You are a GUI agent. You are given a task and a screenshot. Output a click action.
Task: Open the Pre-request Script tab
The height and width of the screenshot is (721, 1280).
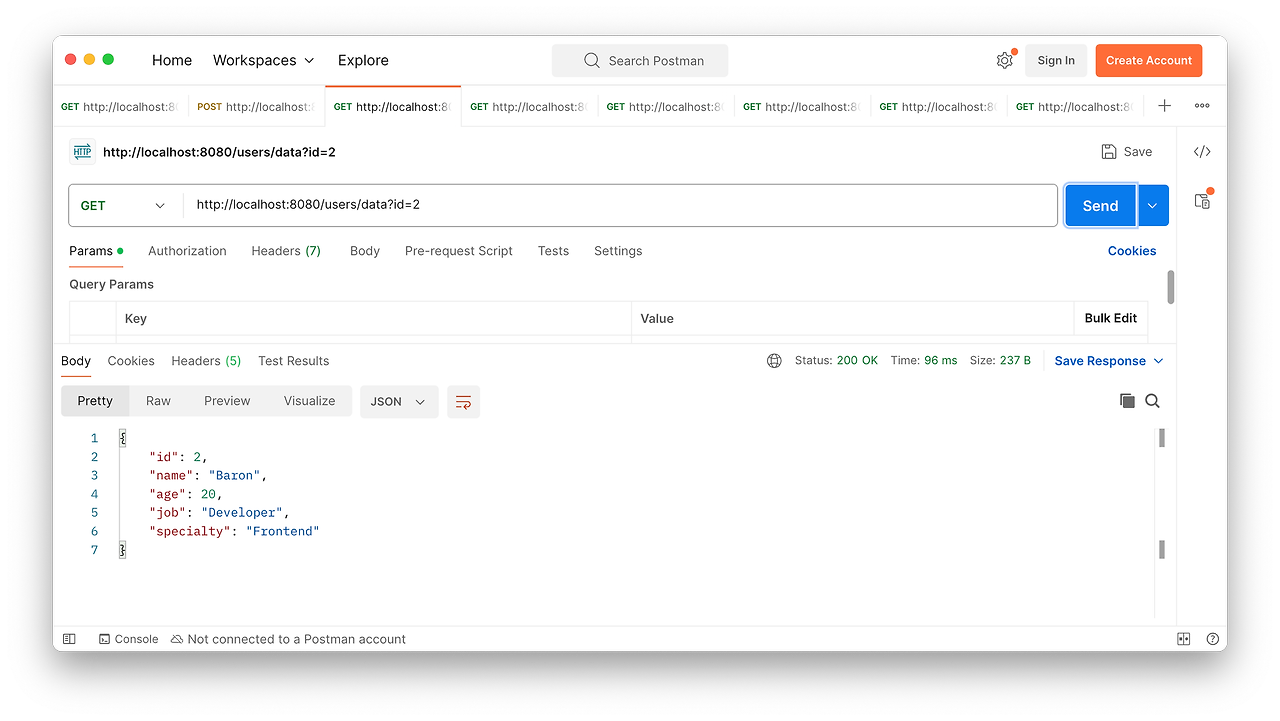459,251
